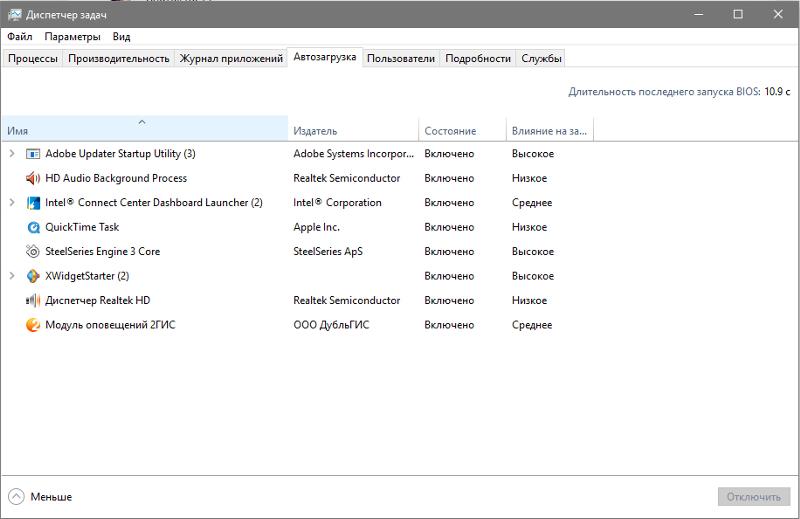Open the Журнал приложений tab
The height and width of the screenshot is (519, 800).
pyautogui.click(x=231, y=58)
